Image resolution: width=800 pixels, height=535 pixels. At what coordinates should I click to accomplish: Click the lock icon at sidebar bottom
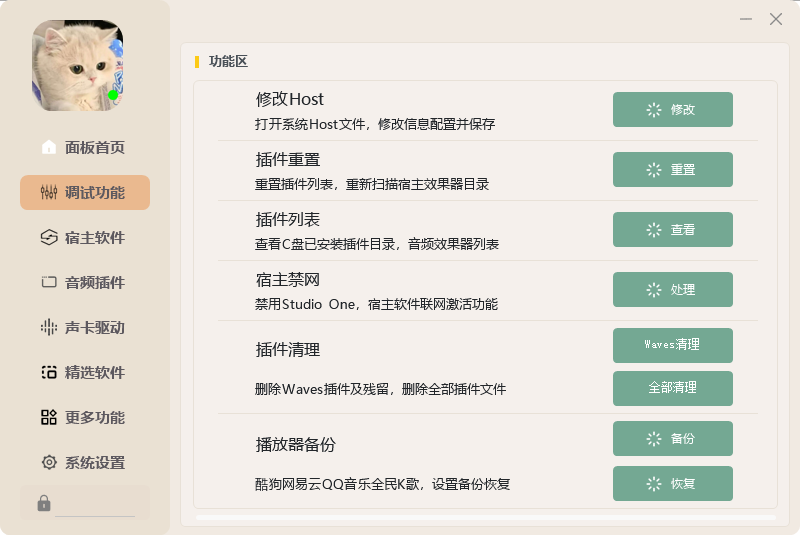pos(44,503)
